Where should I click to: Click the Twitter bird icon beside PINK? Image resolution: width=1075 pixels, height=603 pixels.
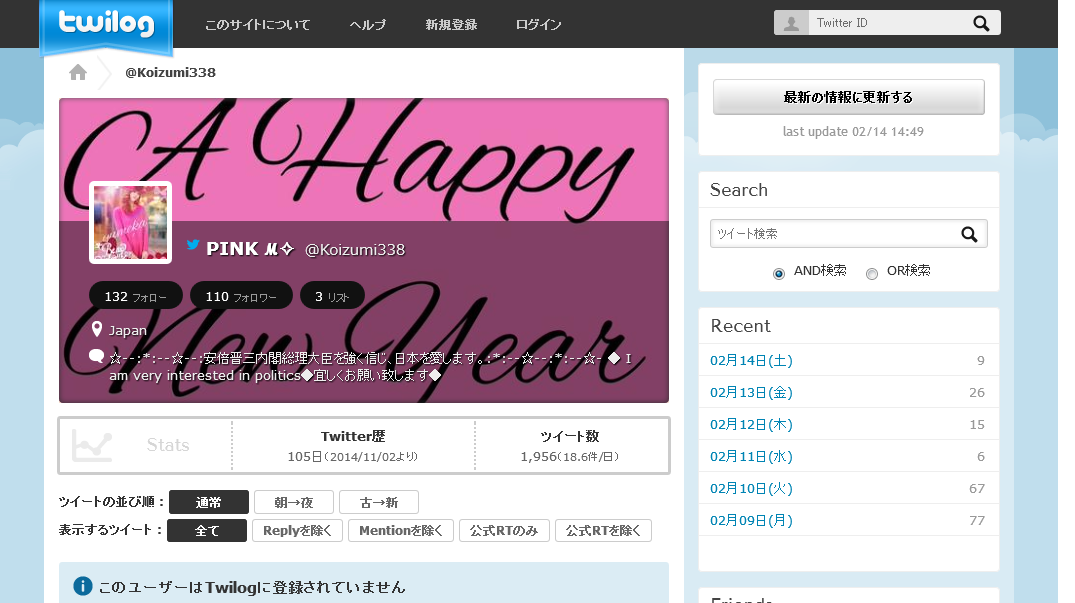coord(193,245)
